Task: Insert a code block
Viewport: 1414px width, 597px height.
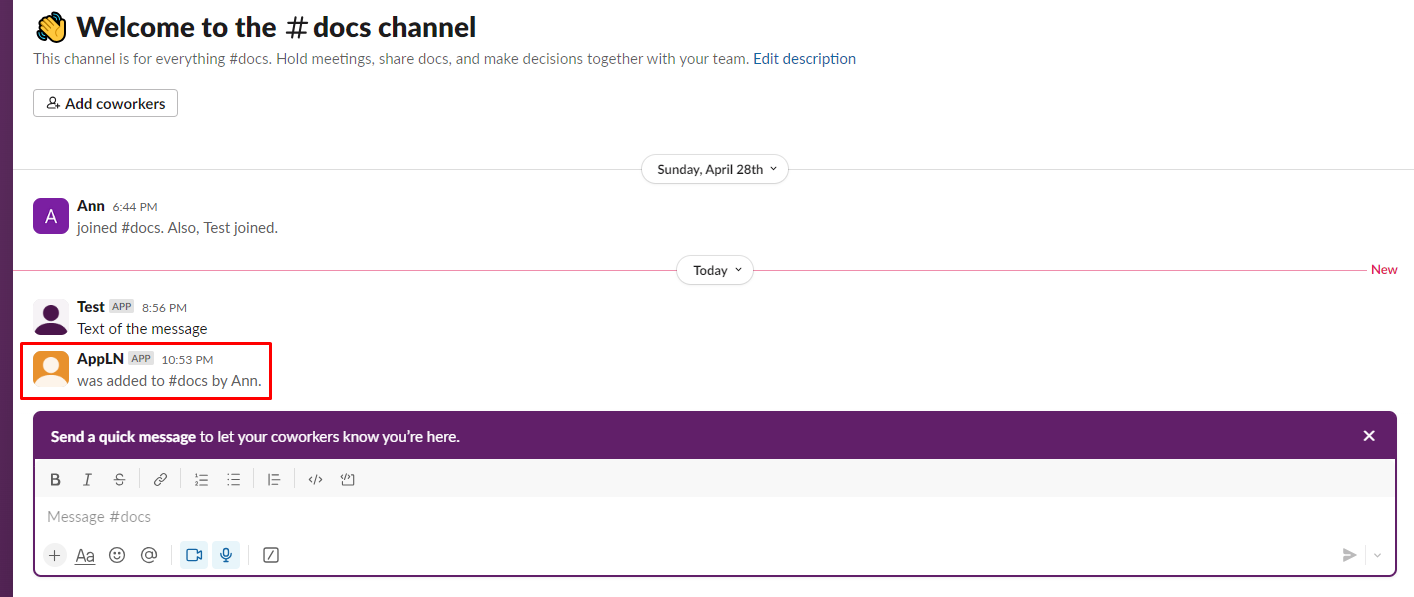Action: [347, 479]
